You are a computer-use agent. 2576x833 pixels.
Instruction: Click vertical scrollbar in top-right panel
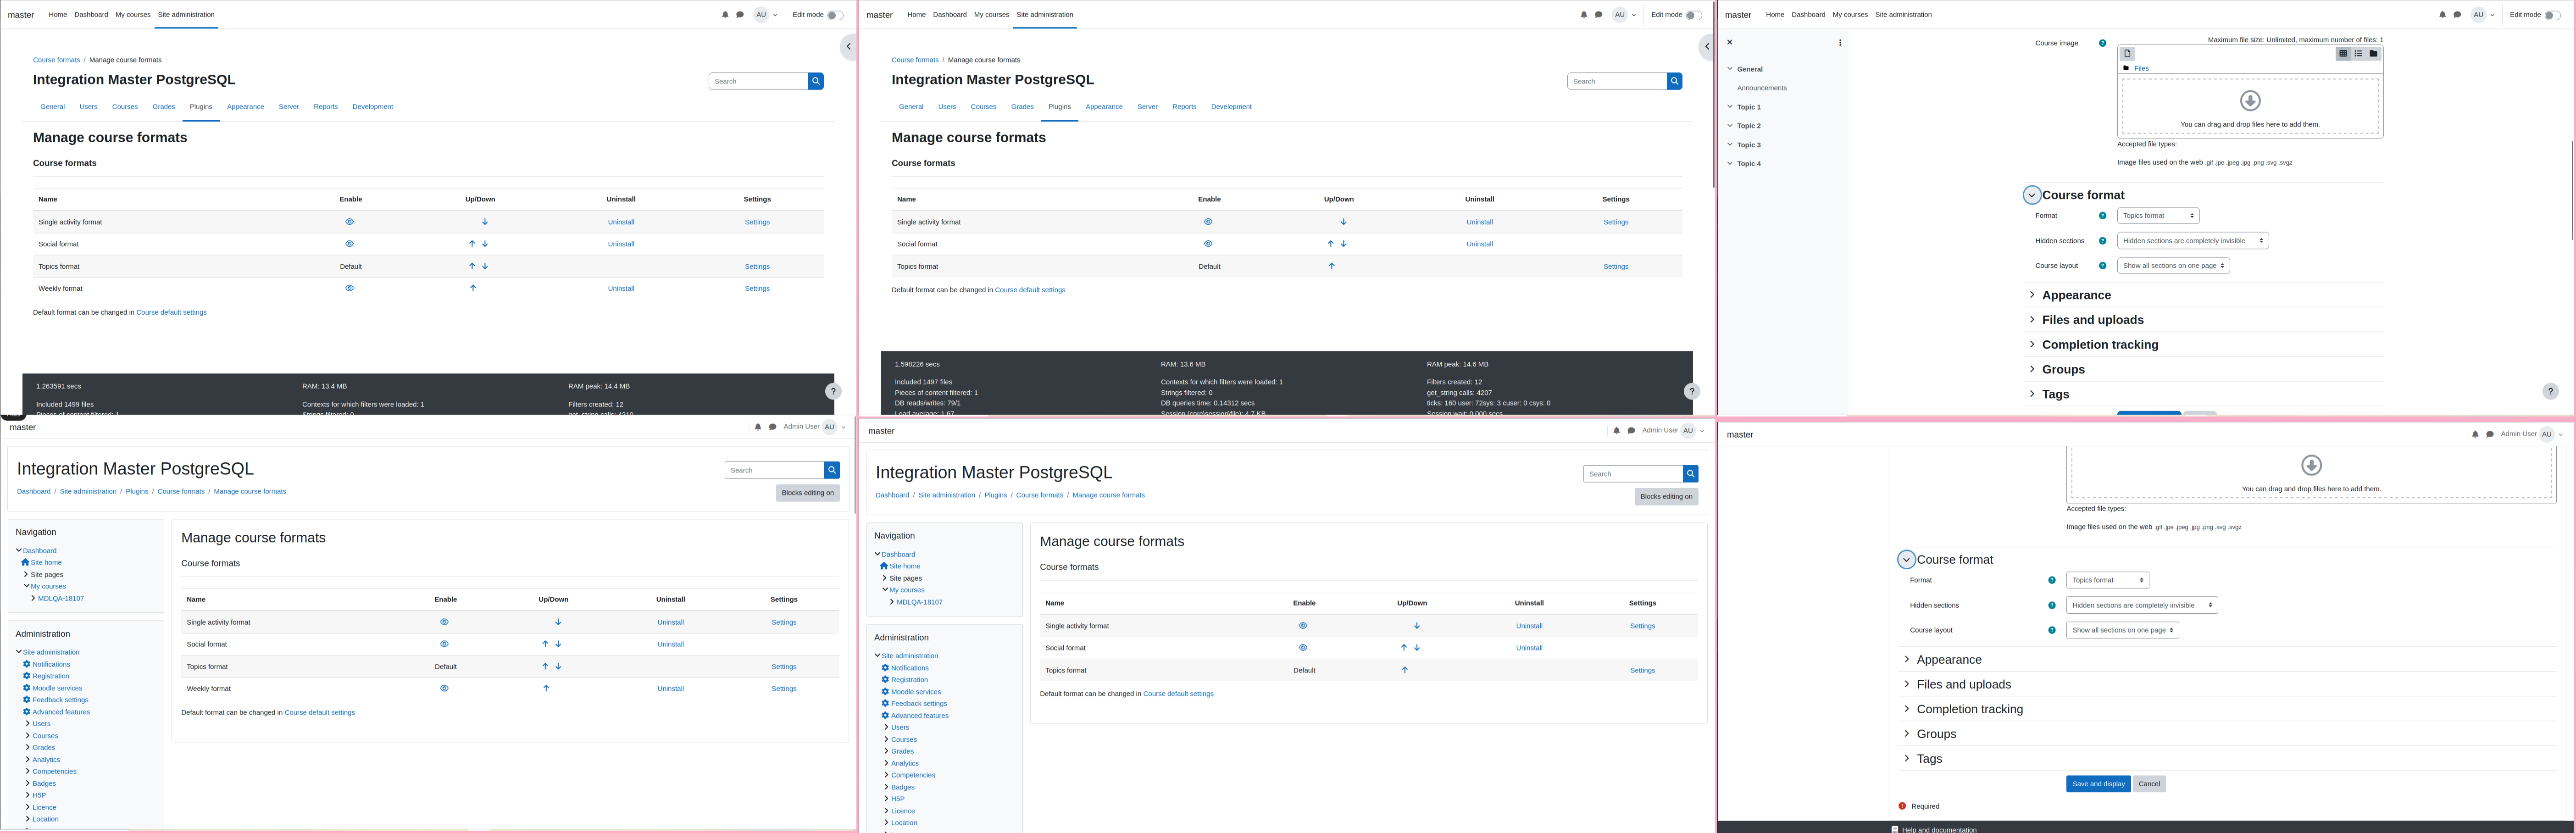pyautogui.click(x=2572, y=190)
